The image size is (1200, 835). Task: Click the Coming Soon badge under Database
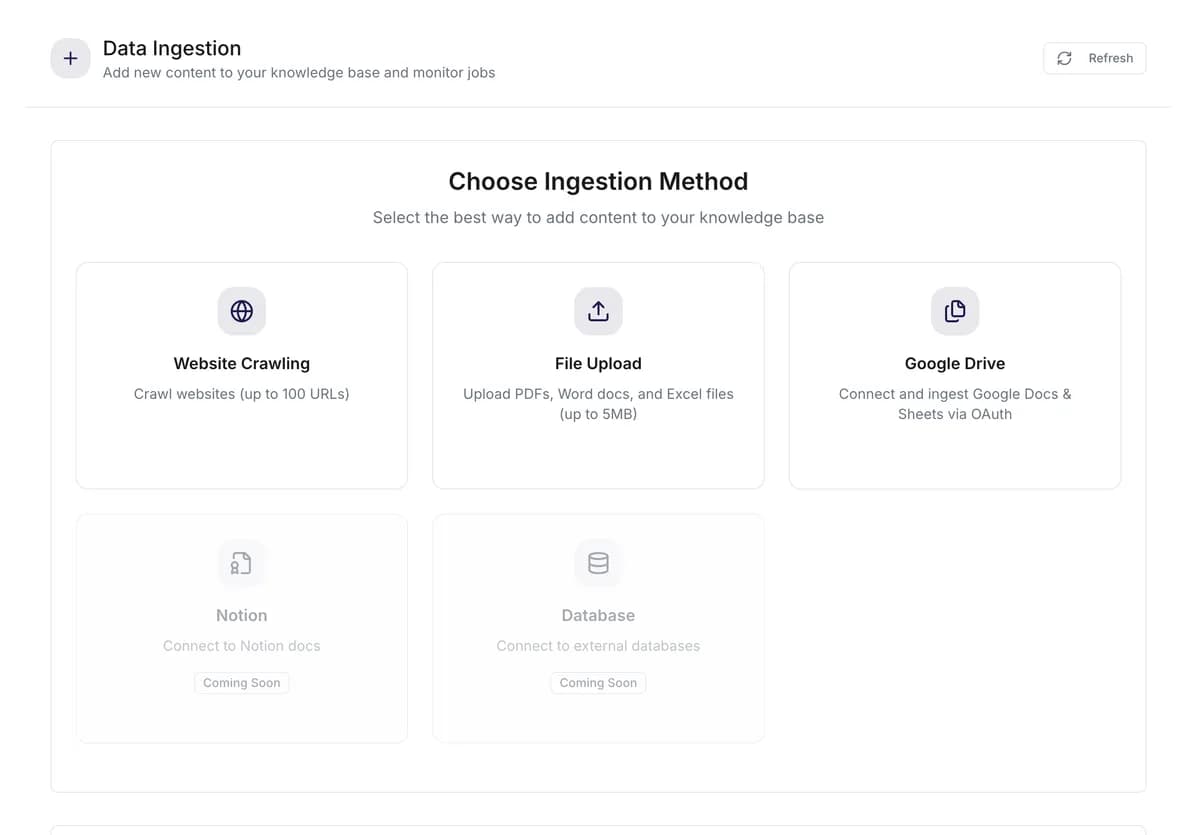click(598, 683)
